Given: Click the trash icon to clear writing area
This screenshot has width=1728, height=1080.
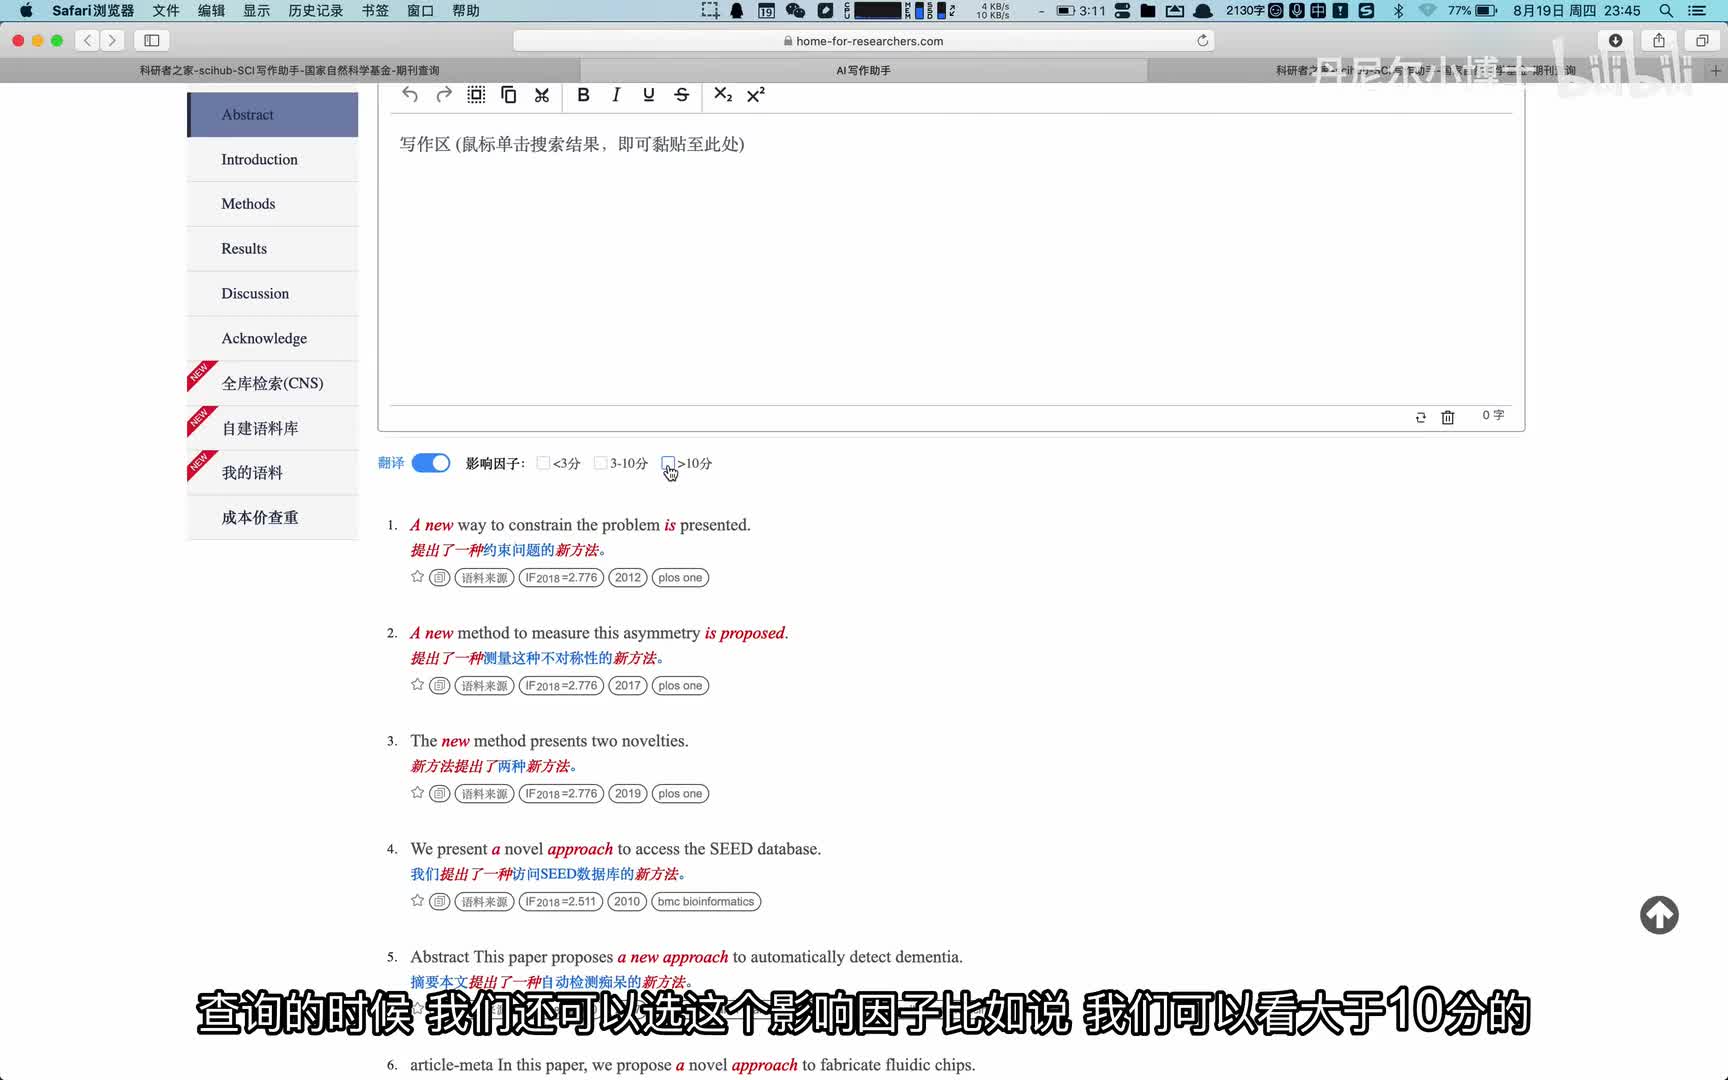Looking at the screenshot, I should pyautogui.click(x=1447, y=417).
